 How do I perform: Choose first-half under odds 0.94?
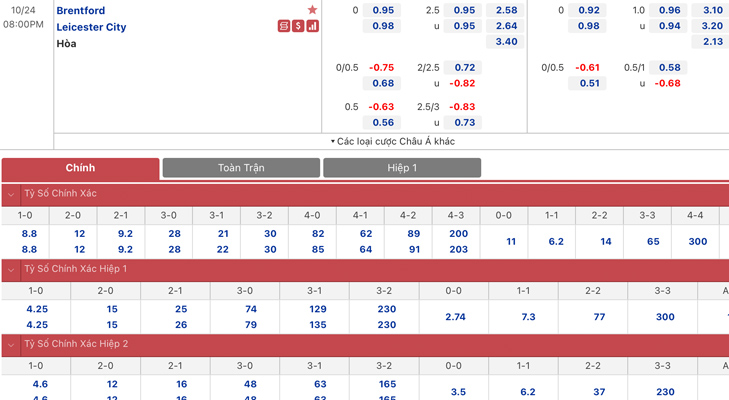tap(669, 26)
